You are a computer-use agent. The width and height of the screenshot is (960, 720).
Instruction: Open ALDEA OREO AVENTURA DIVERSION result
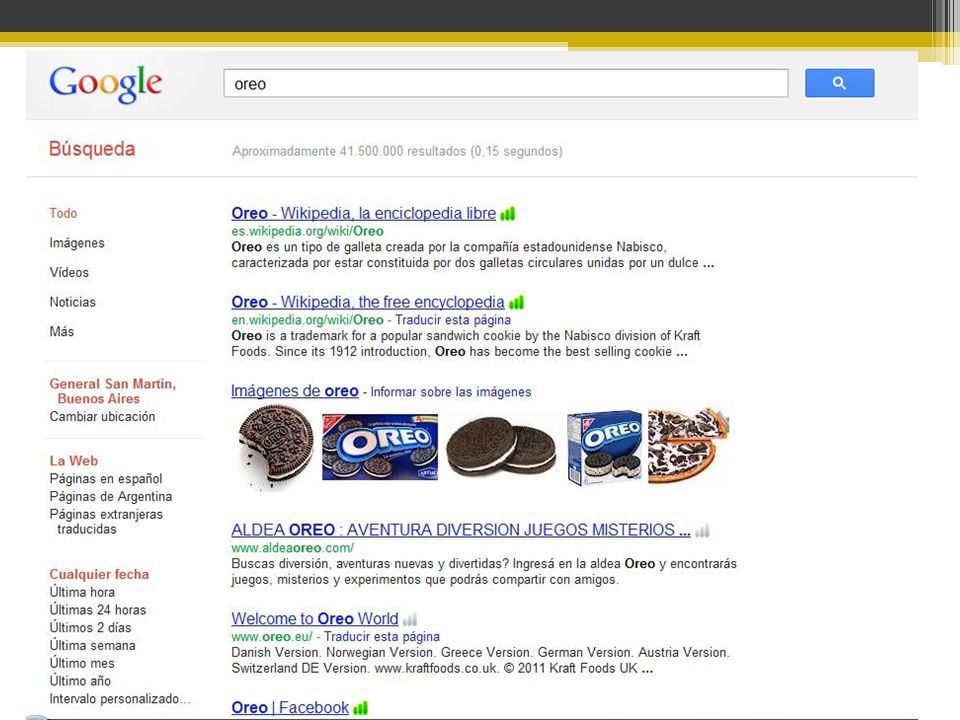tap(461, 530)
